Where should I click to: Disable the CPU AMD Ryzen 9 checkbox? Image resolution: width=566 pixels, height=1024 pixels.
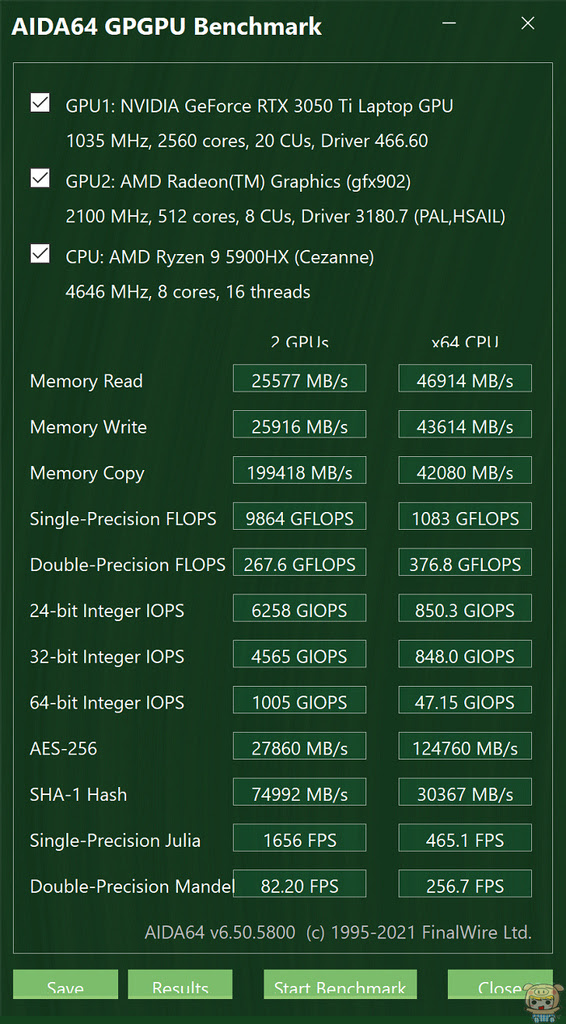click(x=40, y=254)
